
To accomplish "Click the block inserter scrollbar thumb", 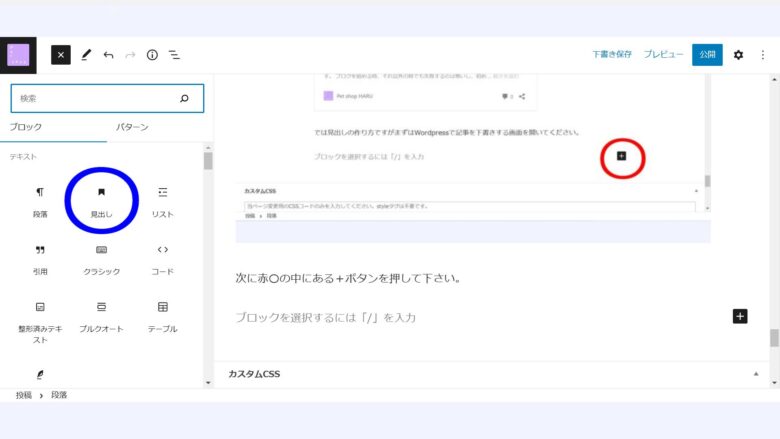I will tap(208, 161).
